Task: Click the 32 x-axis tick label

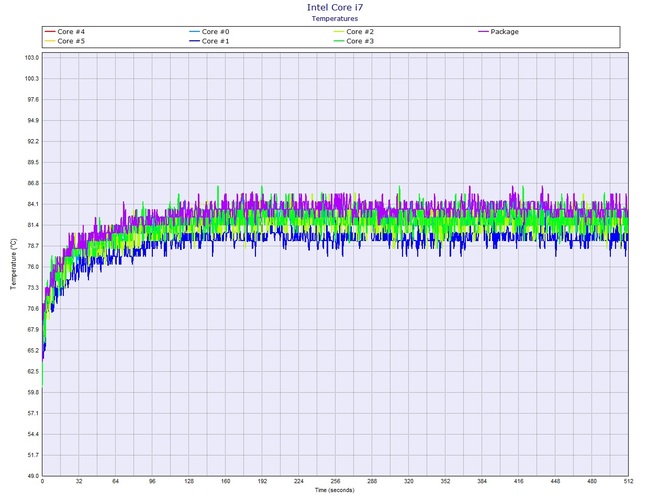Action: [x=79, y=481]
